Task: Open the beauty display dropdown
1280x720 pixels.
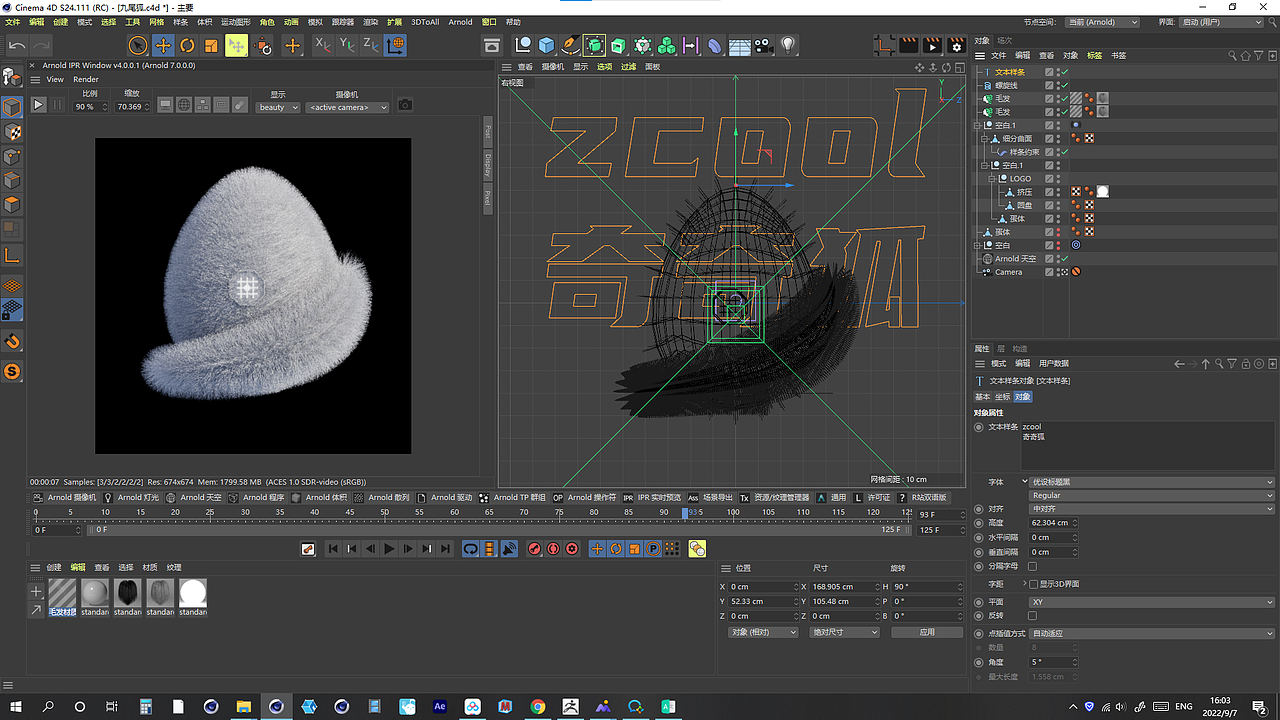Action: [278, 107]
